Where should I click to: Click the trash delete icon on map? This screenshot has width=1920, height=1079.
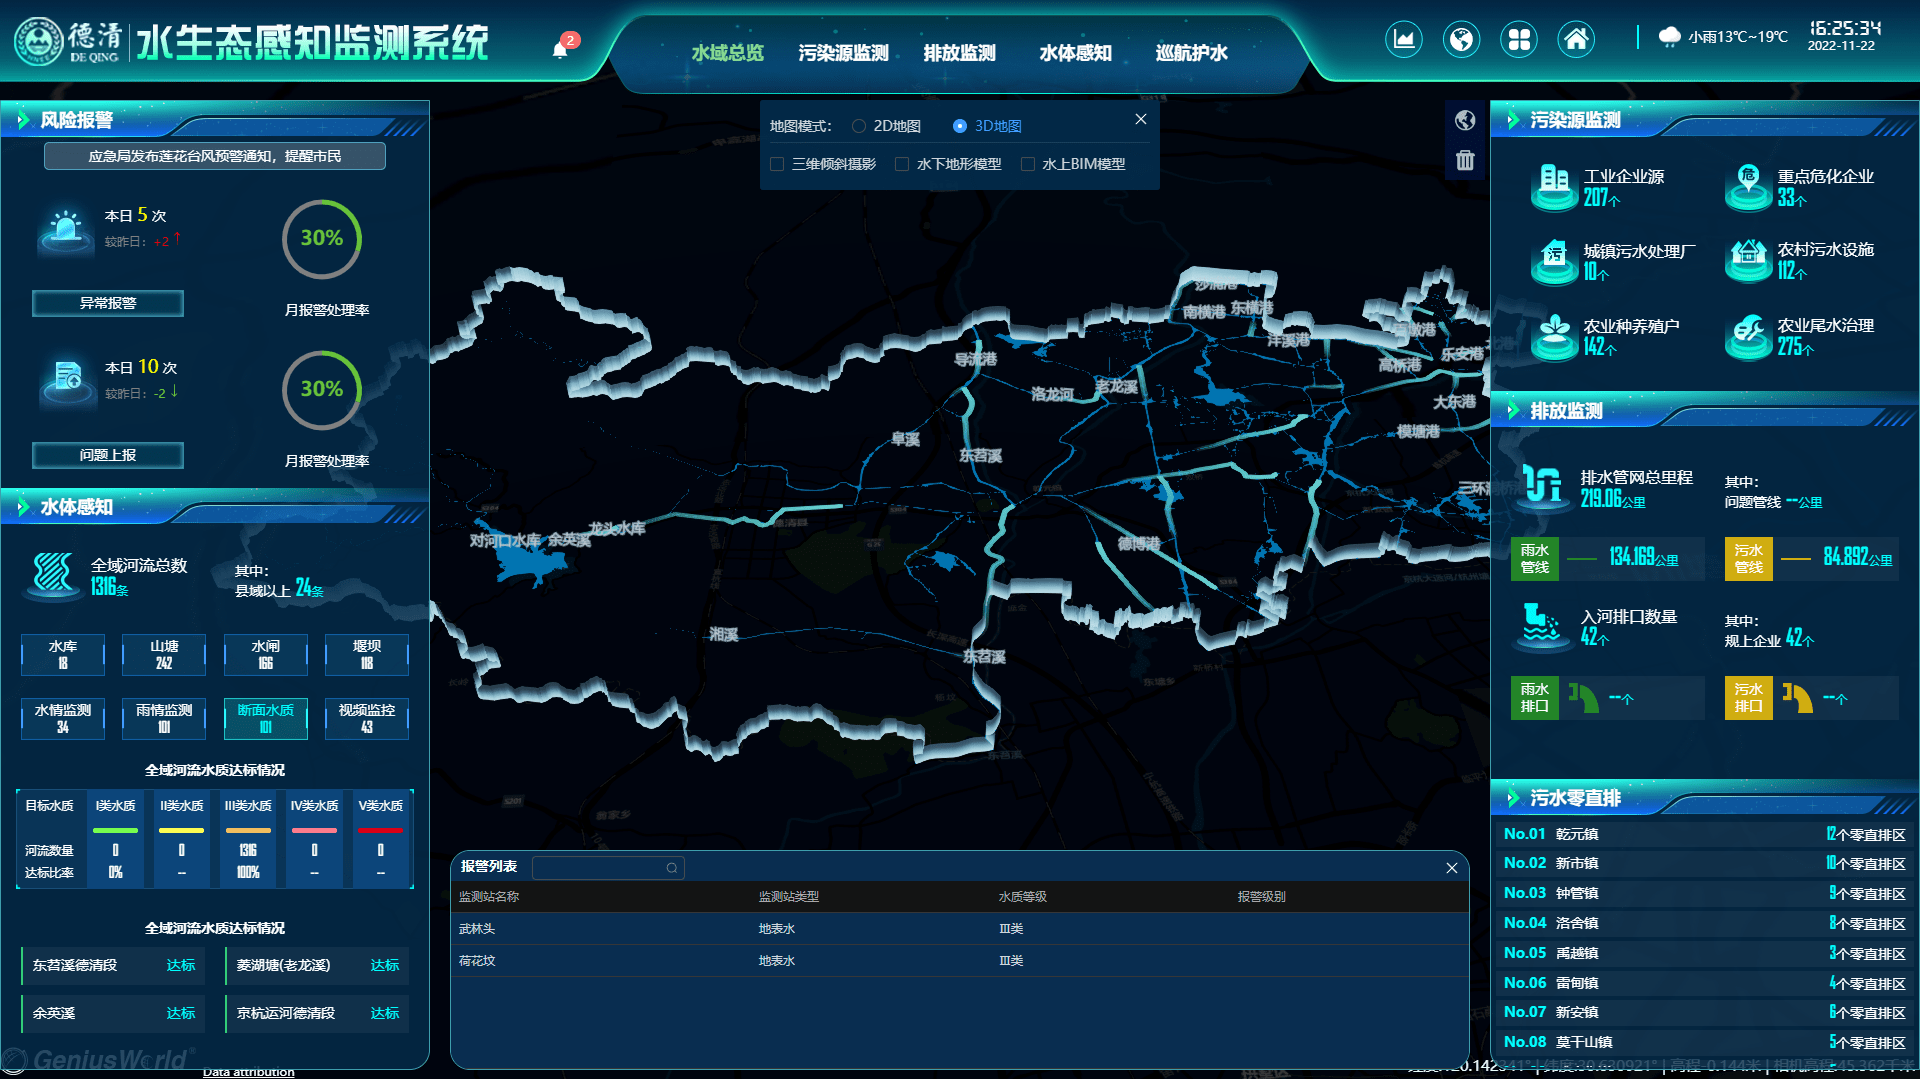[1465, 160]
